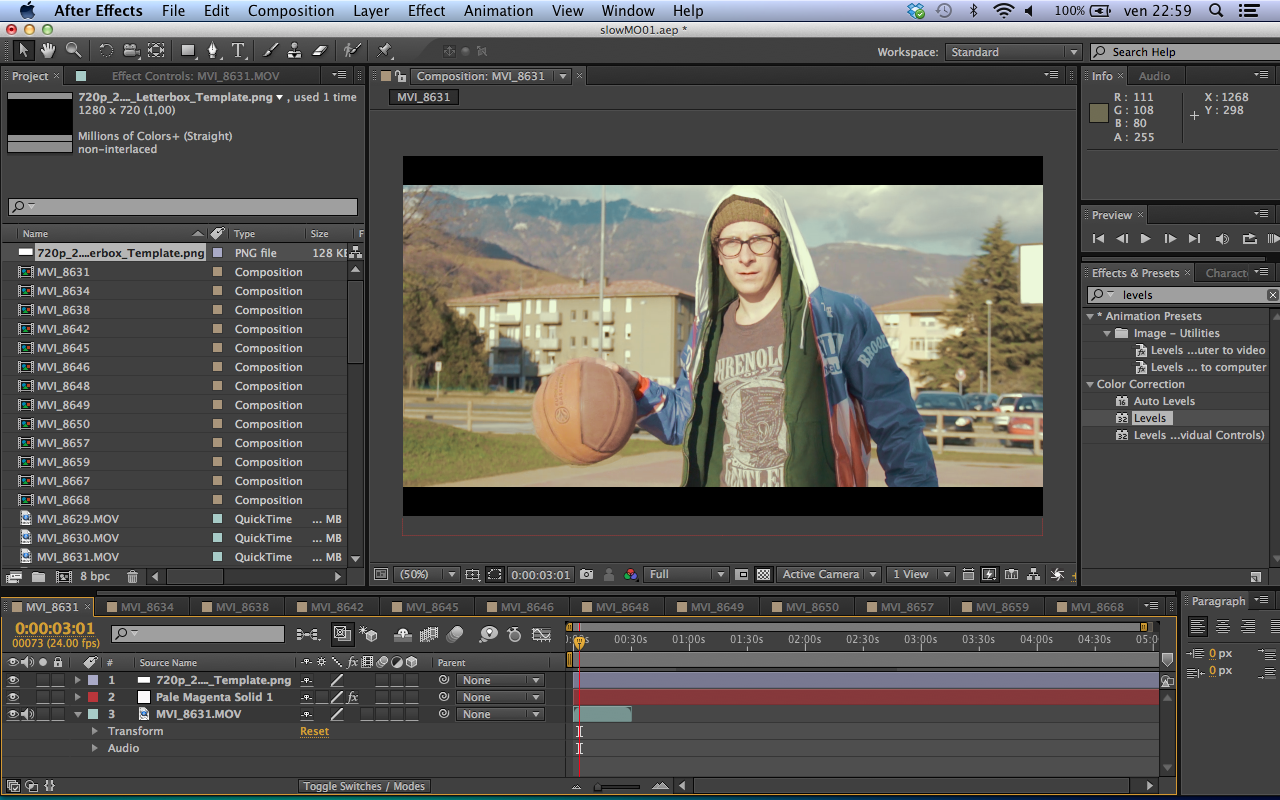Open the Composition menu

pos(291,11)
